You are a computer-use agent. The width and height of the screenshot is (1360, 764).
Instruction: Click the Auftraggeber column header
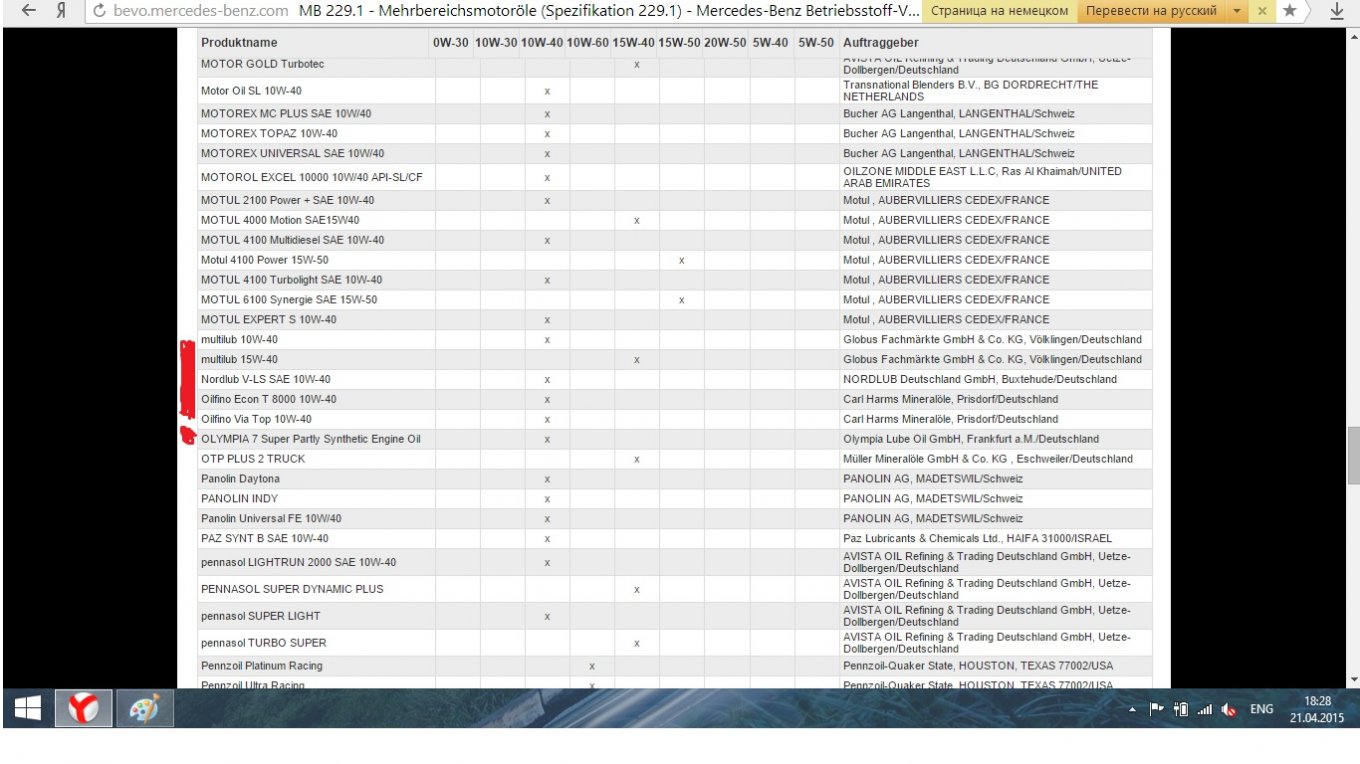tap(881, 43)
